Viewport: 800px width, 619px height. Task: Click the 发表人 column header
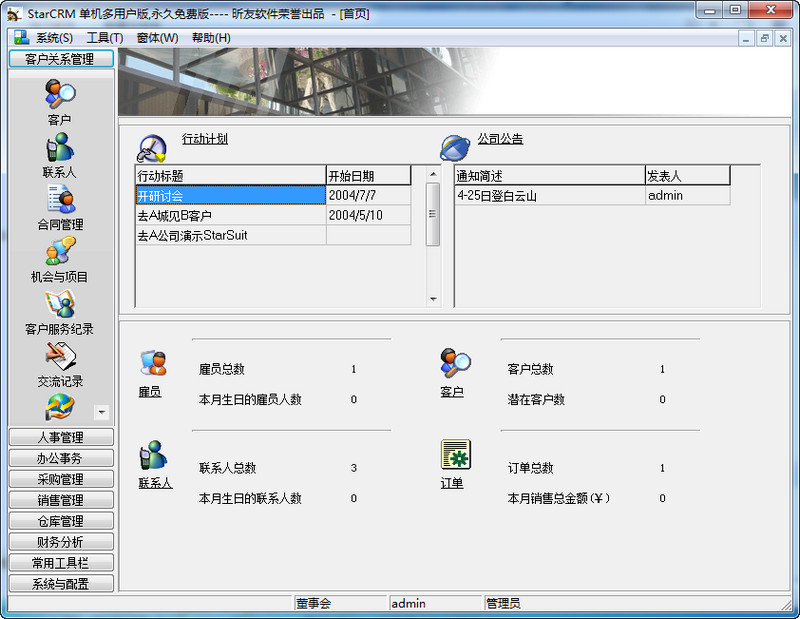[x=688, y=176]
